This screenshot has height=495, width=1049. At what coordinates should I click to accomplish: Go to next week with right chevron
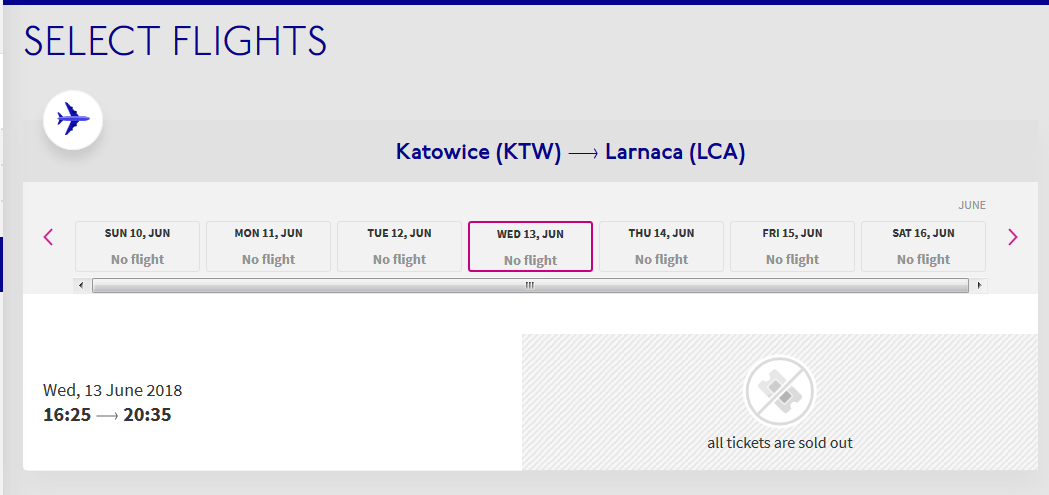pos(1013,237)
